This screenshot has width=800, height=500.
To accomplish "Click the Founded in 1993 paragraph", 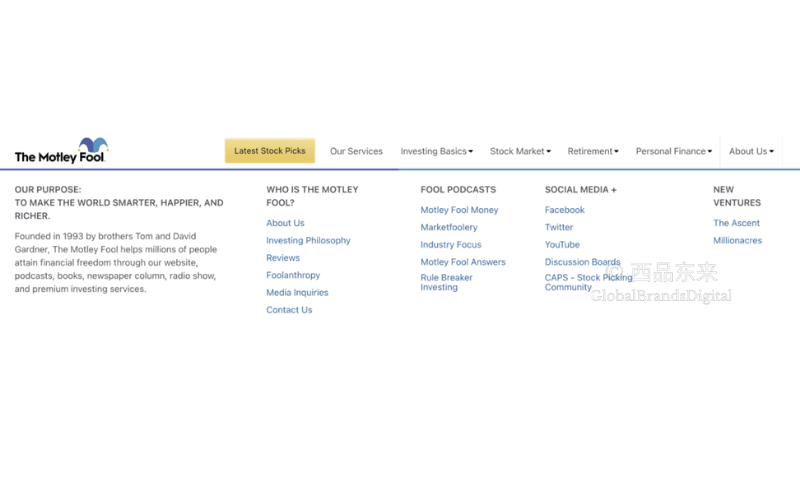I will click(116, 262).
